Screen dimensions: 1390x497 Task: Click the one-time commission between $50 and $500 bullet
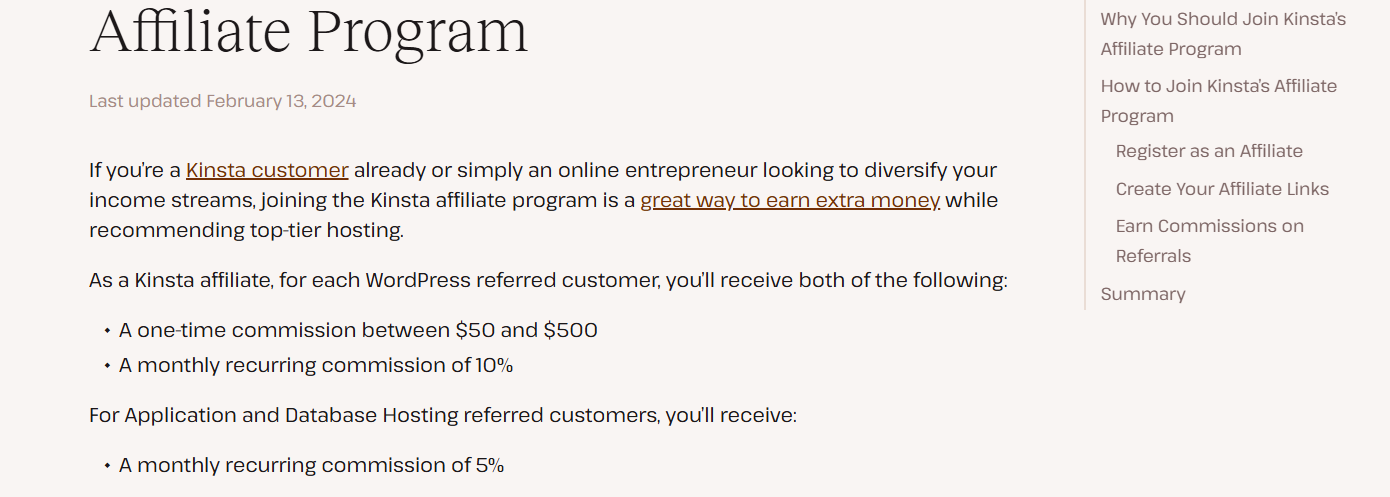pos(358,330)
